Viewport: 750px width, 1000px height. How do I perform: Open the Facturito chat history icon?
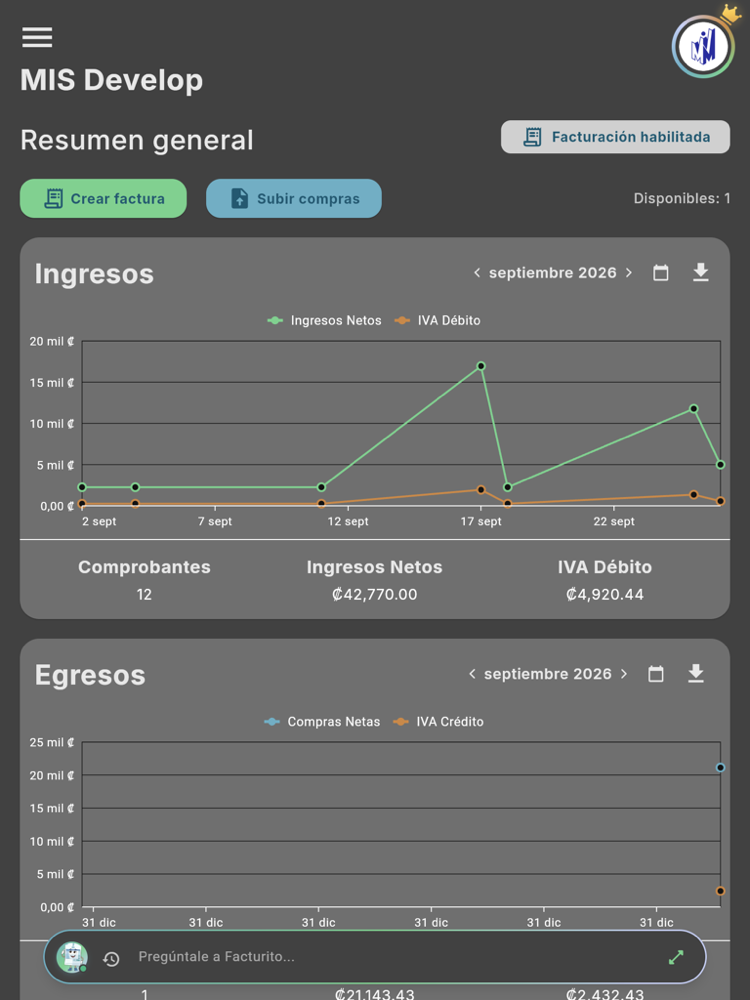coord(111,959)
